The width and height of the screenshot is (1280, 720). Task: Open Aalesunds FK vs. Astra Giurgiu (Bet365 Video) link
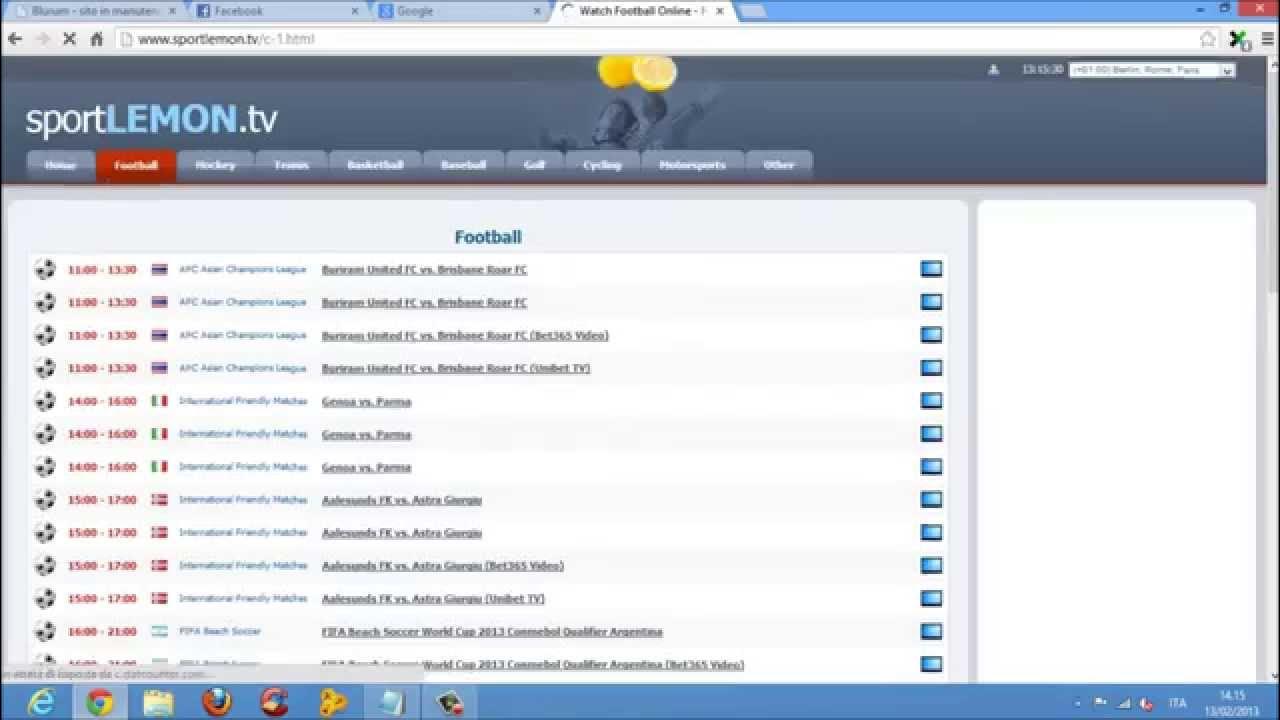(x=443, y=566)
